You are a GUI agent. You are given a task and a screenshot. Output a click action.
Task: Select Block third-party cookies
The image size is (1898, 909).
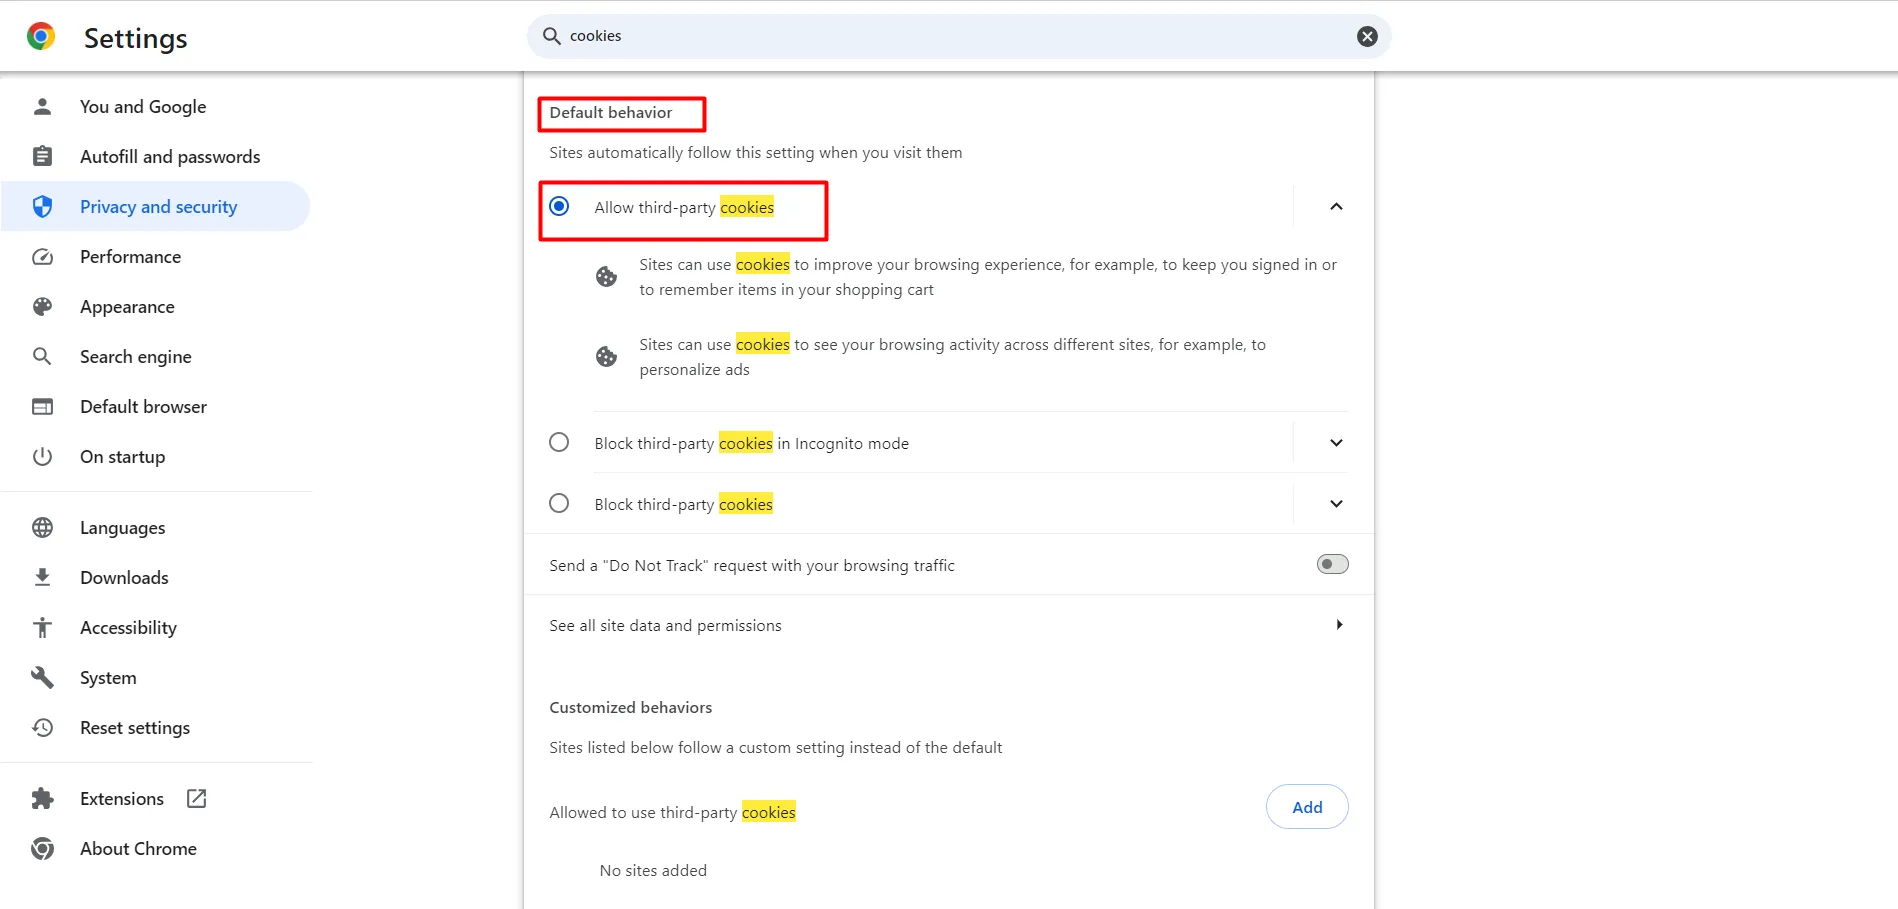[x=559, y=503]
